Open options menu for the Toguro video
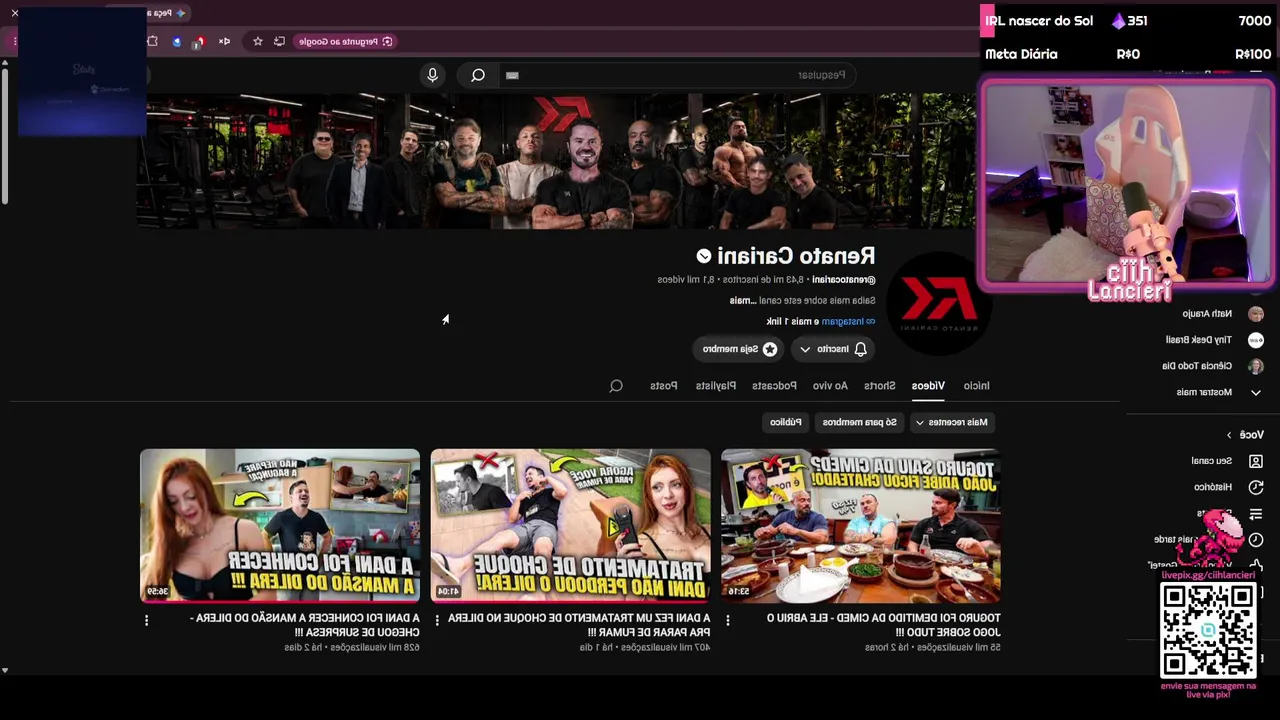1280x720 pixels. point(727,620)
